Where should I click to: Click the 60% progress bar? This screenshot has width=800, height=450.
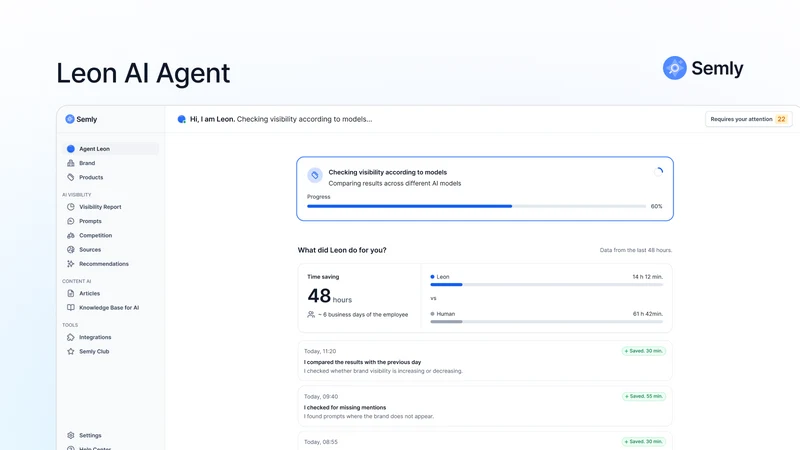click(477, 207)
